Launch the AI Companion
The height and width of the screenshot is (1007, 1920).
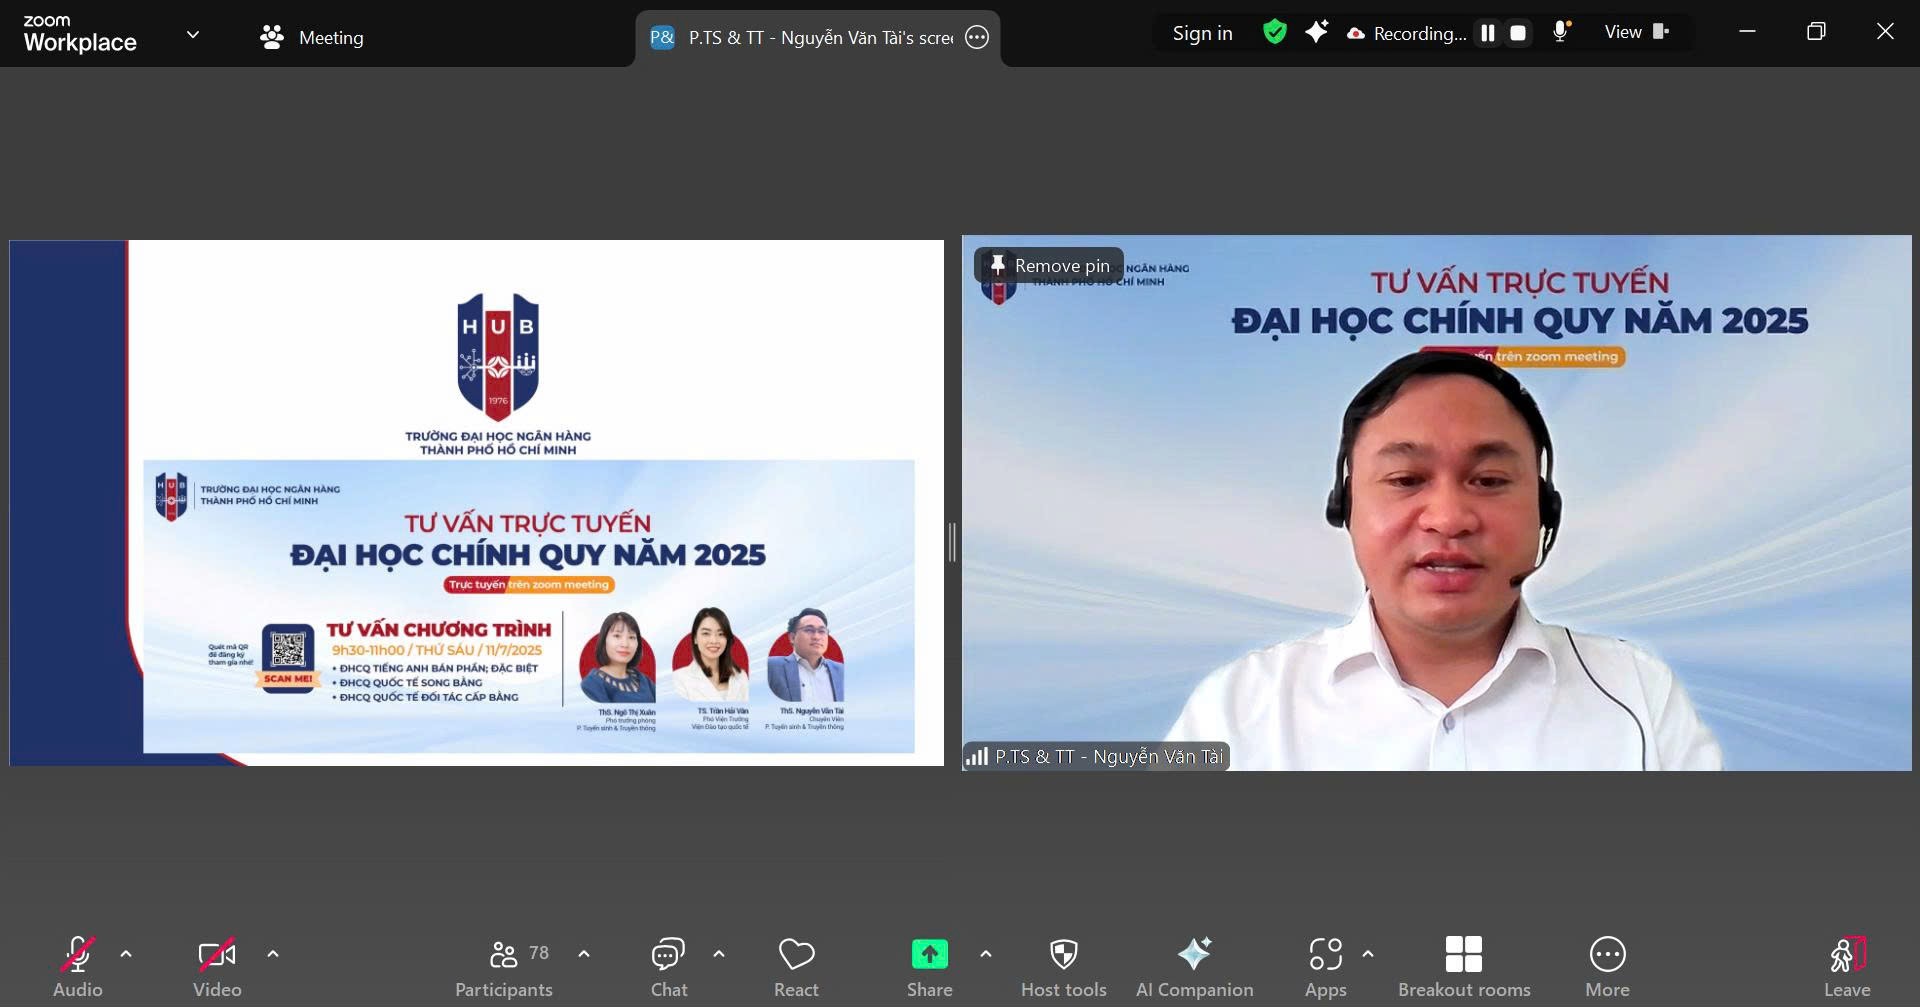(x=1194, y=966)
